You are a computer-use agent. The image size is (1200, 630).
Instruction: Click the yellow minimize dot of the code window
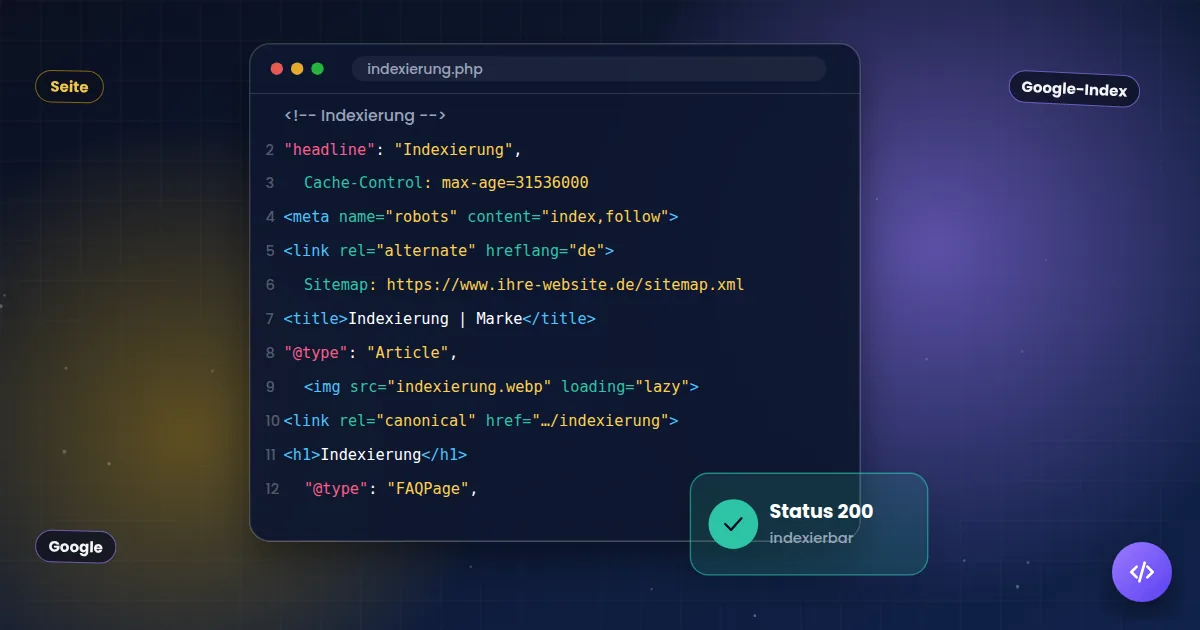coord(297,69)
